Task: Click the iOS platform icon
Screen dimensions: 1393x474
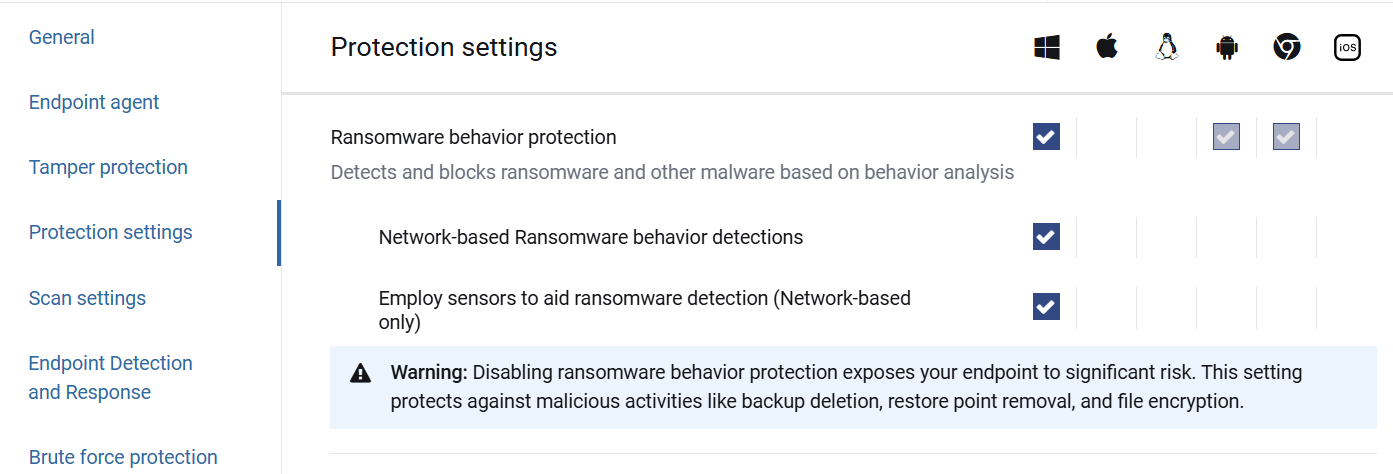Action: pyautogui.click(x=1347, y=47)
